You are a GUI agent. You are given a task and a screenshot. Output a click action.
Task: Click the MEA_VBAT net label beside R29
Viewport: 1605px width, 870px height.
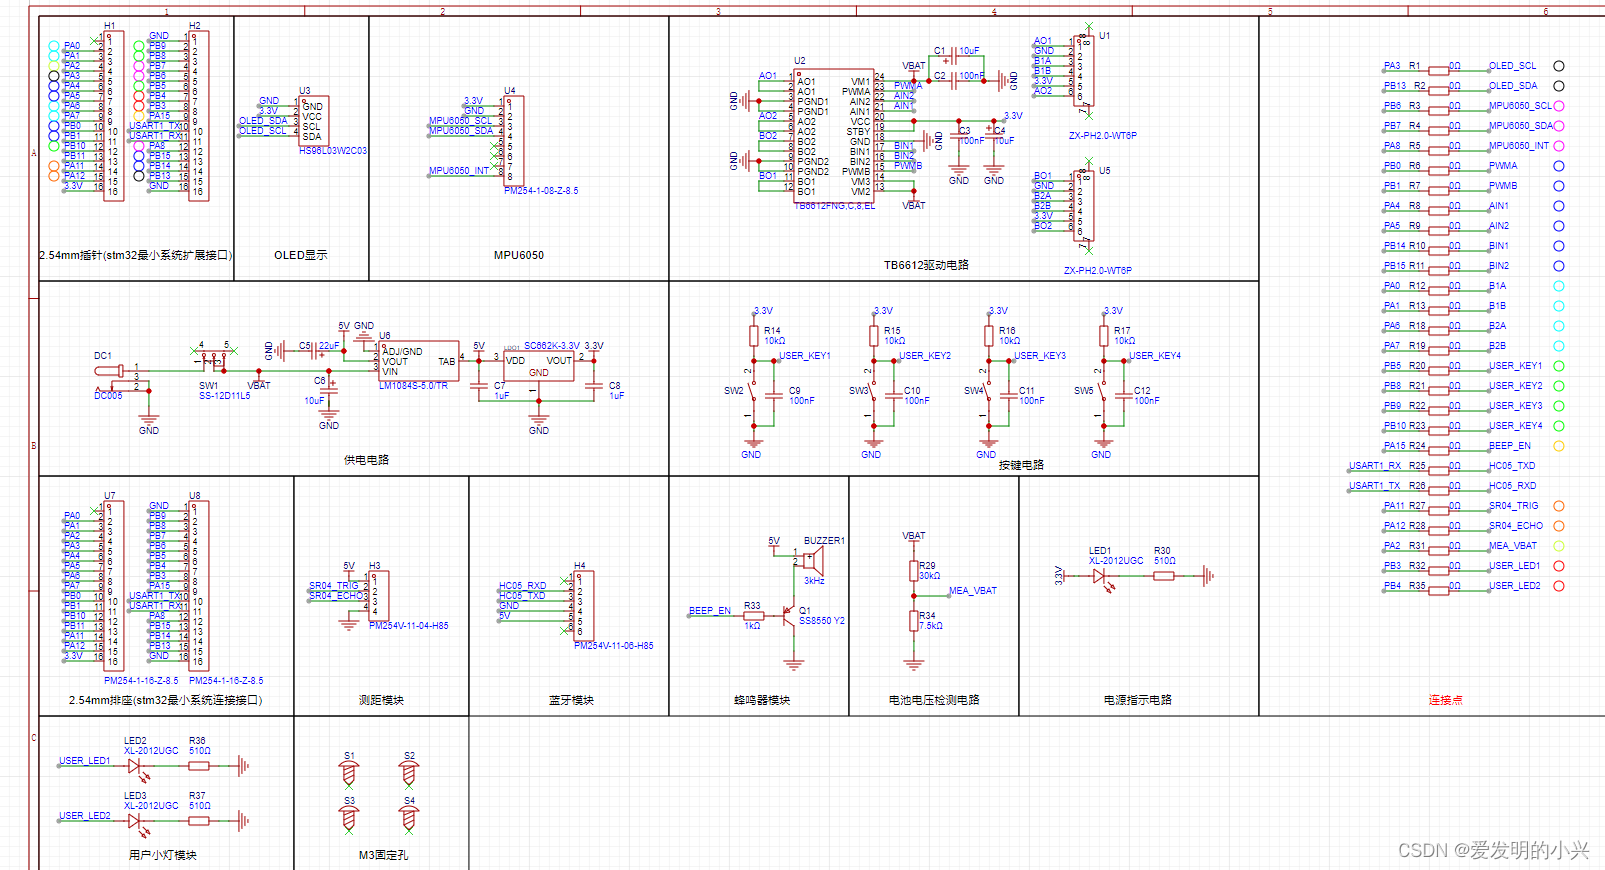[973, 591]
